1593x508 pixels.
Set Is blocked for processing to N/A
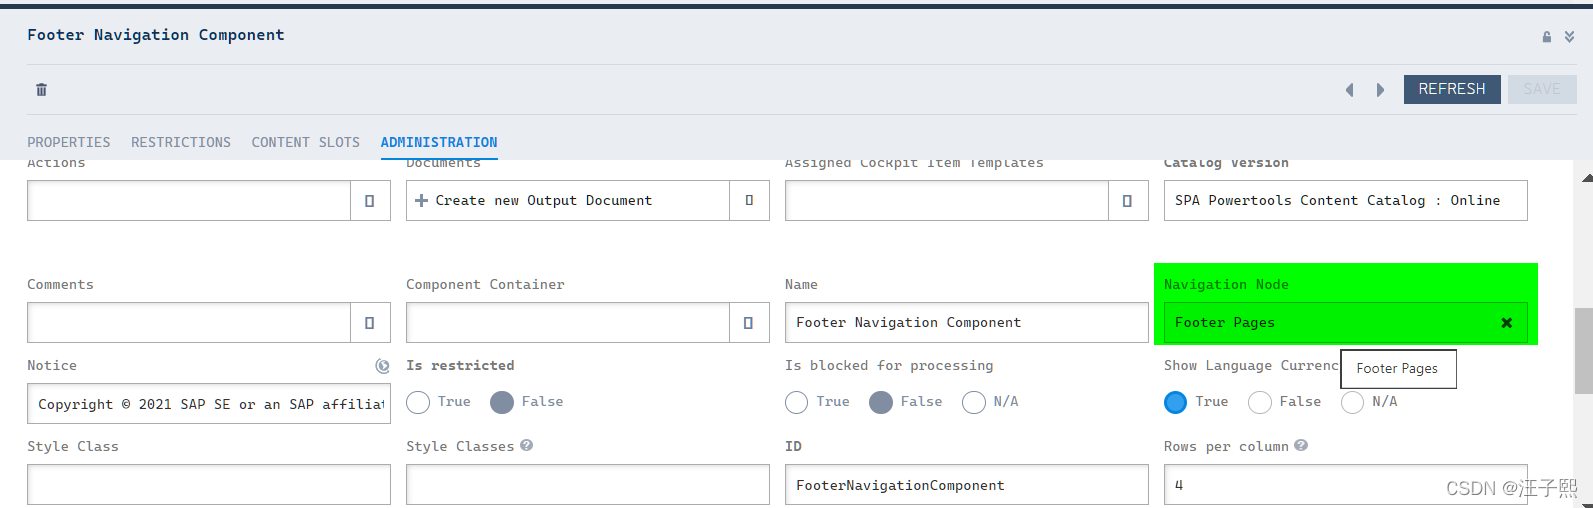click(x=974, y=402)
